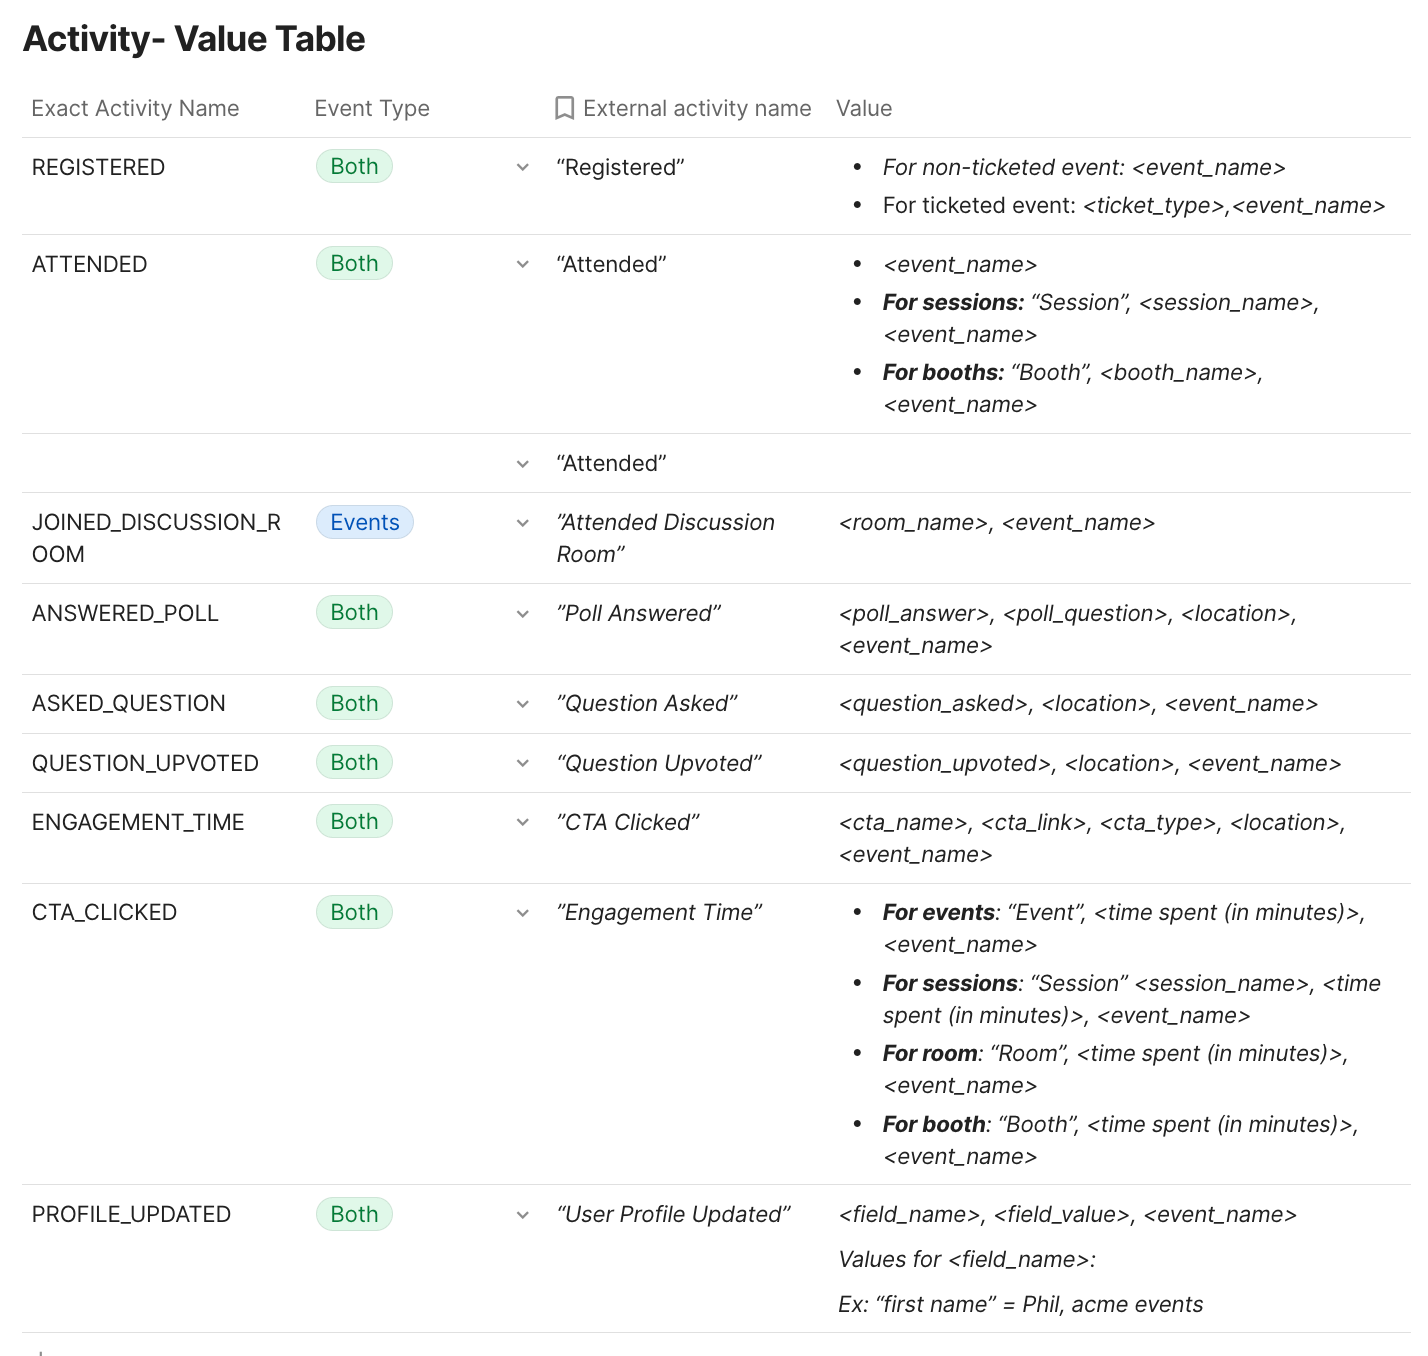Screen dimensions: 1428x1356
Task: Expand the chevron in the QUESTION_UPVOTED row
Action: (522, 764)
